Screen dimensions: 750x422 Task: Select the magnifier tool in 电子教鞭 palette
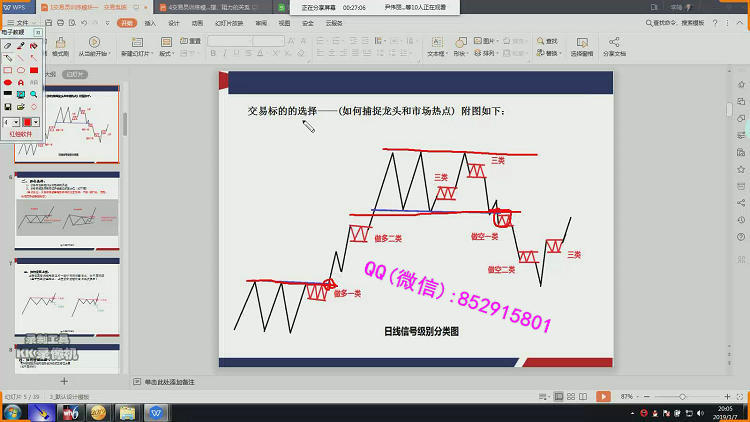pos(34,94)
